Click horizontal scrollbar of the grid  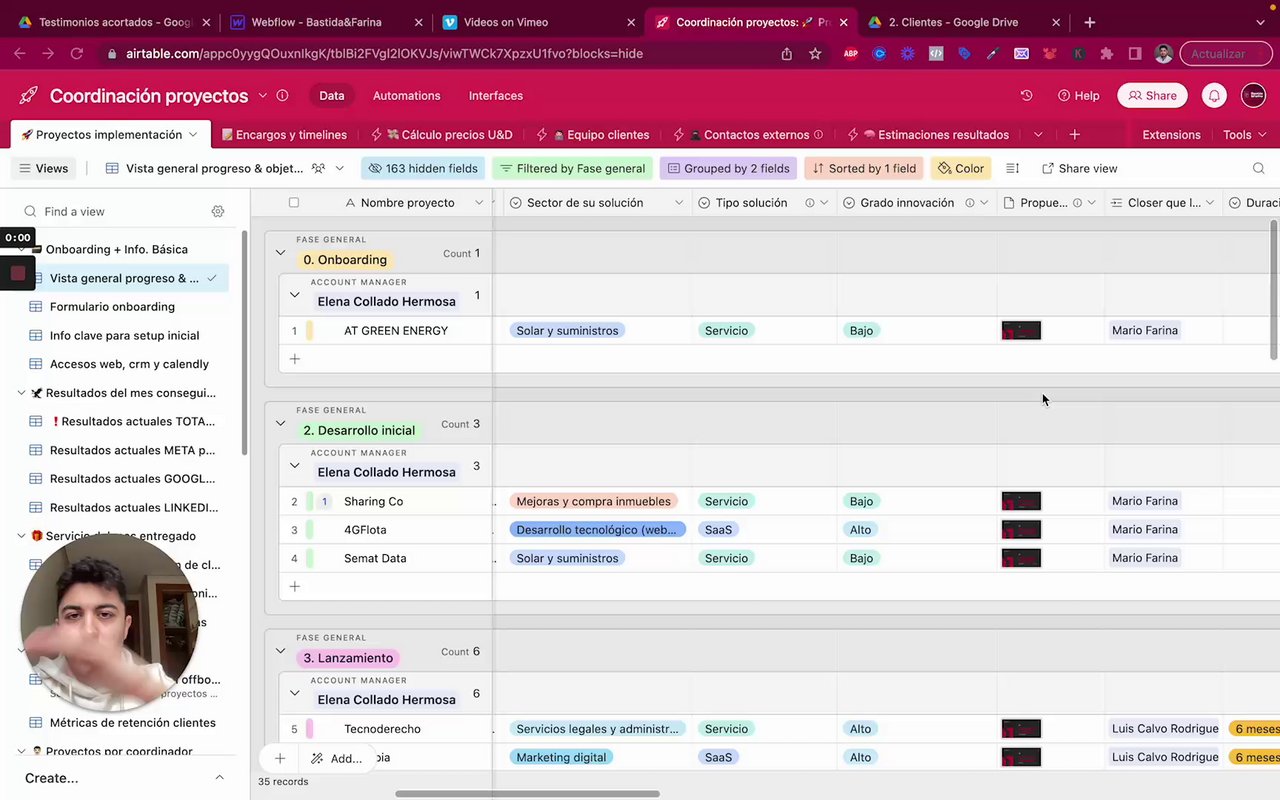point(527,794)
